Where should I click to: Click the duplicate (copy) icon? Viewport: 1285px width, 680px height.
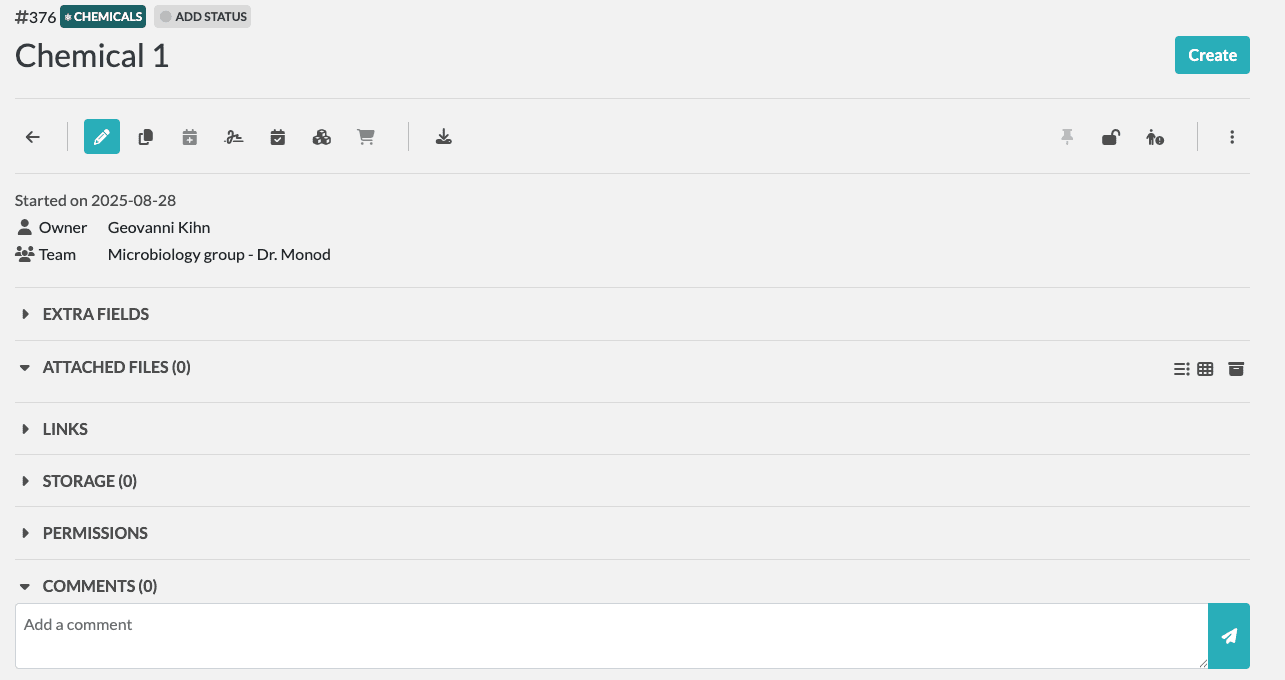[x=146, y=137]
